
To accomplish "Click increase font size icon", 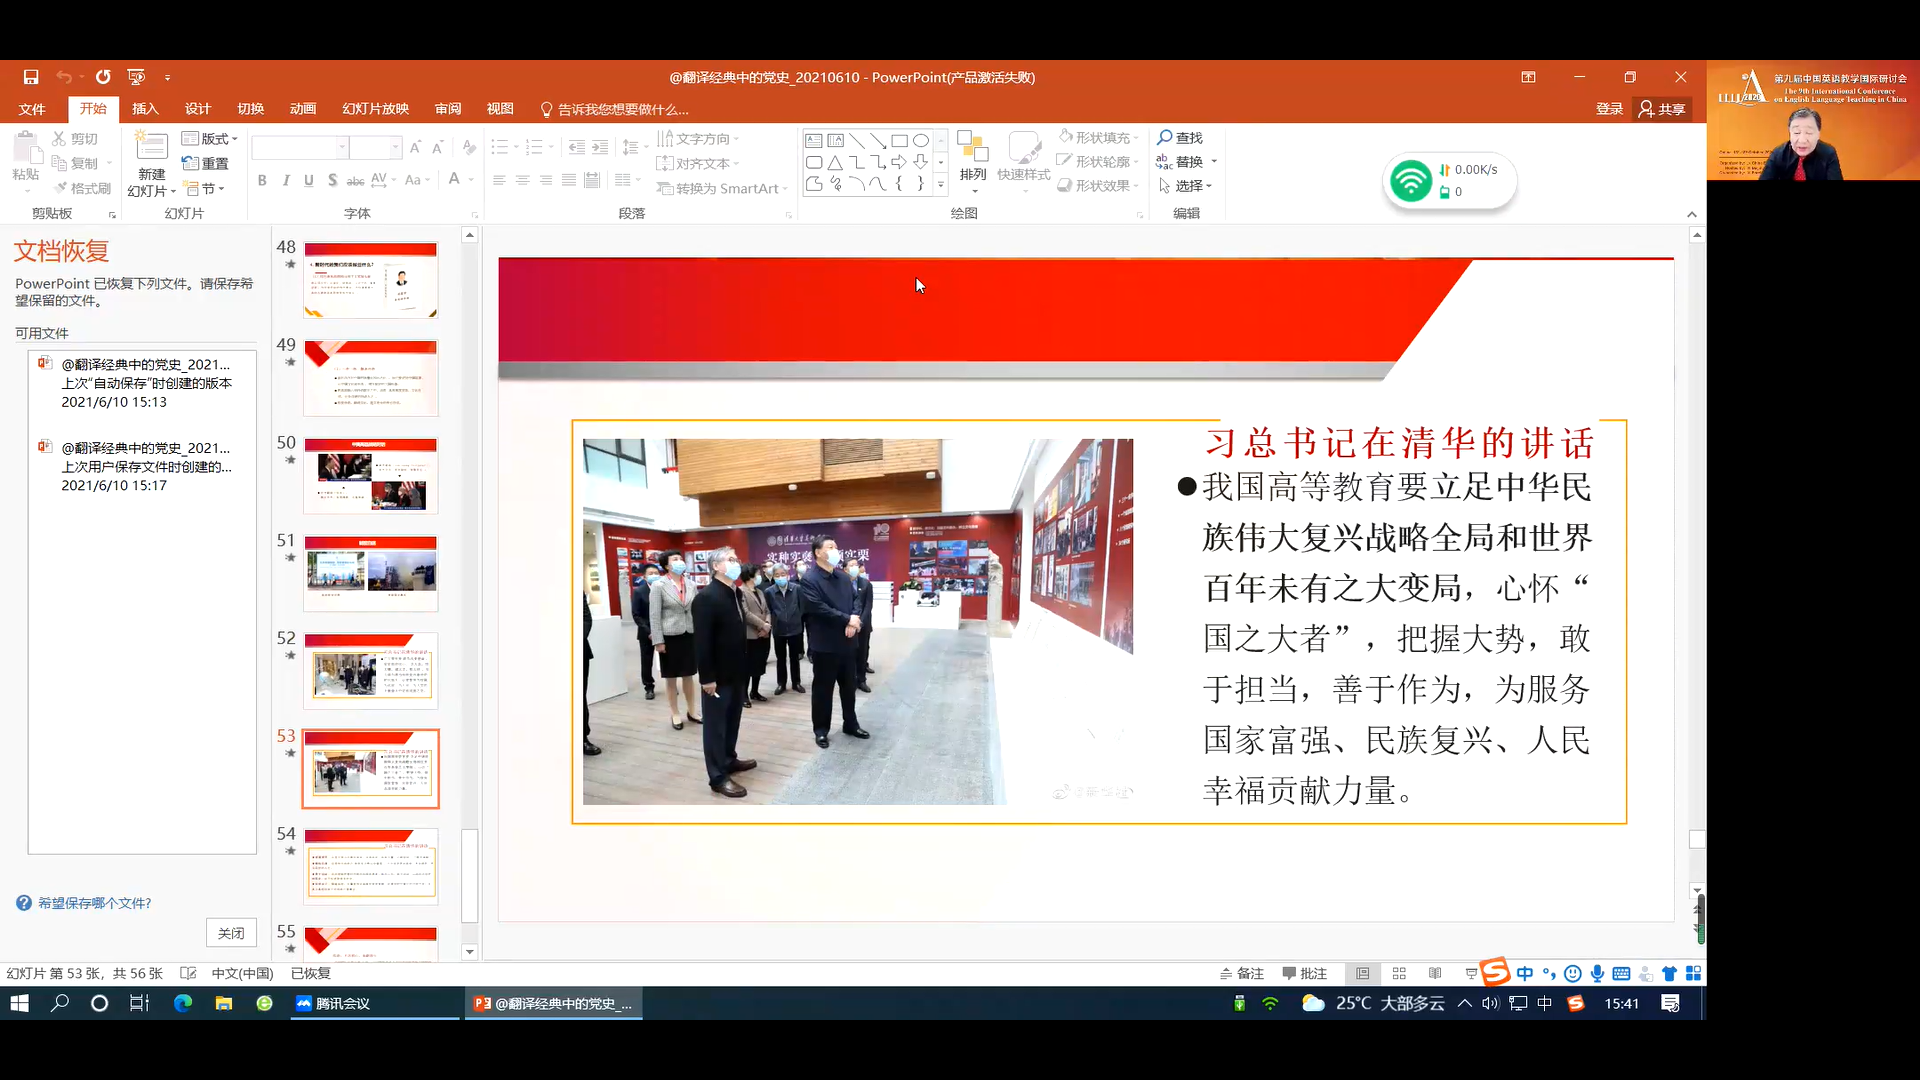I will click(x=415, y=148).
